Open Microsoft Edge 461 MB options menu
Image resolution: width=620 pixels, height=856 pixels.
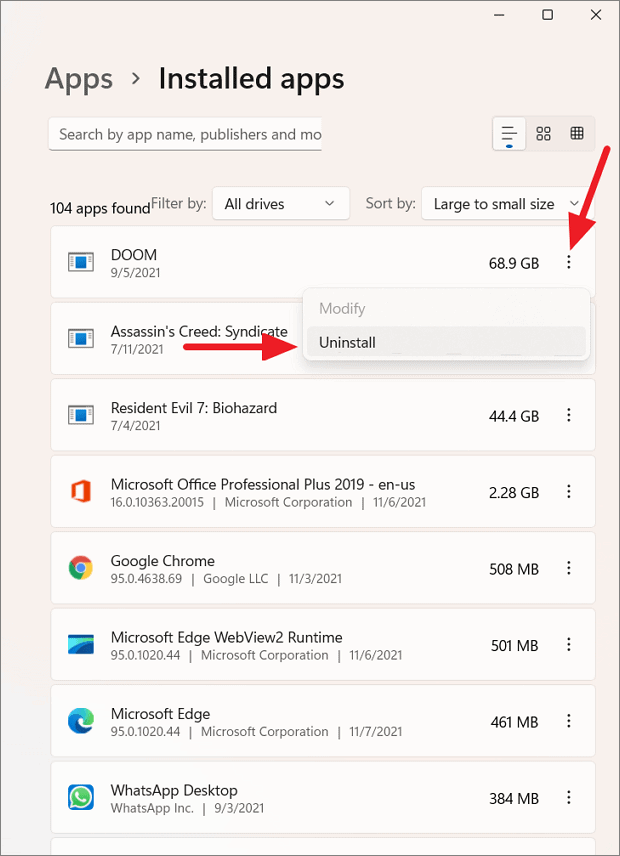569,721
